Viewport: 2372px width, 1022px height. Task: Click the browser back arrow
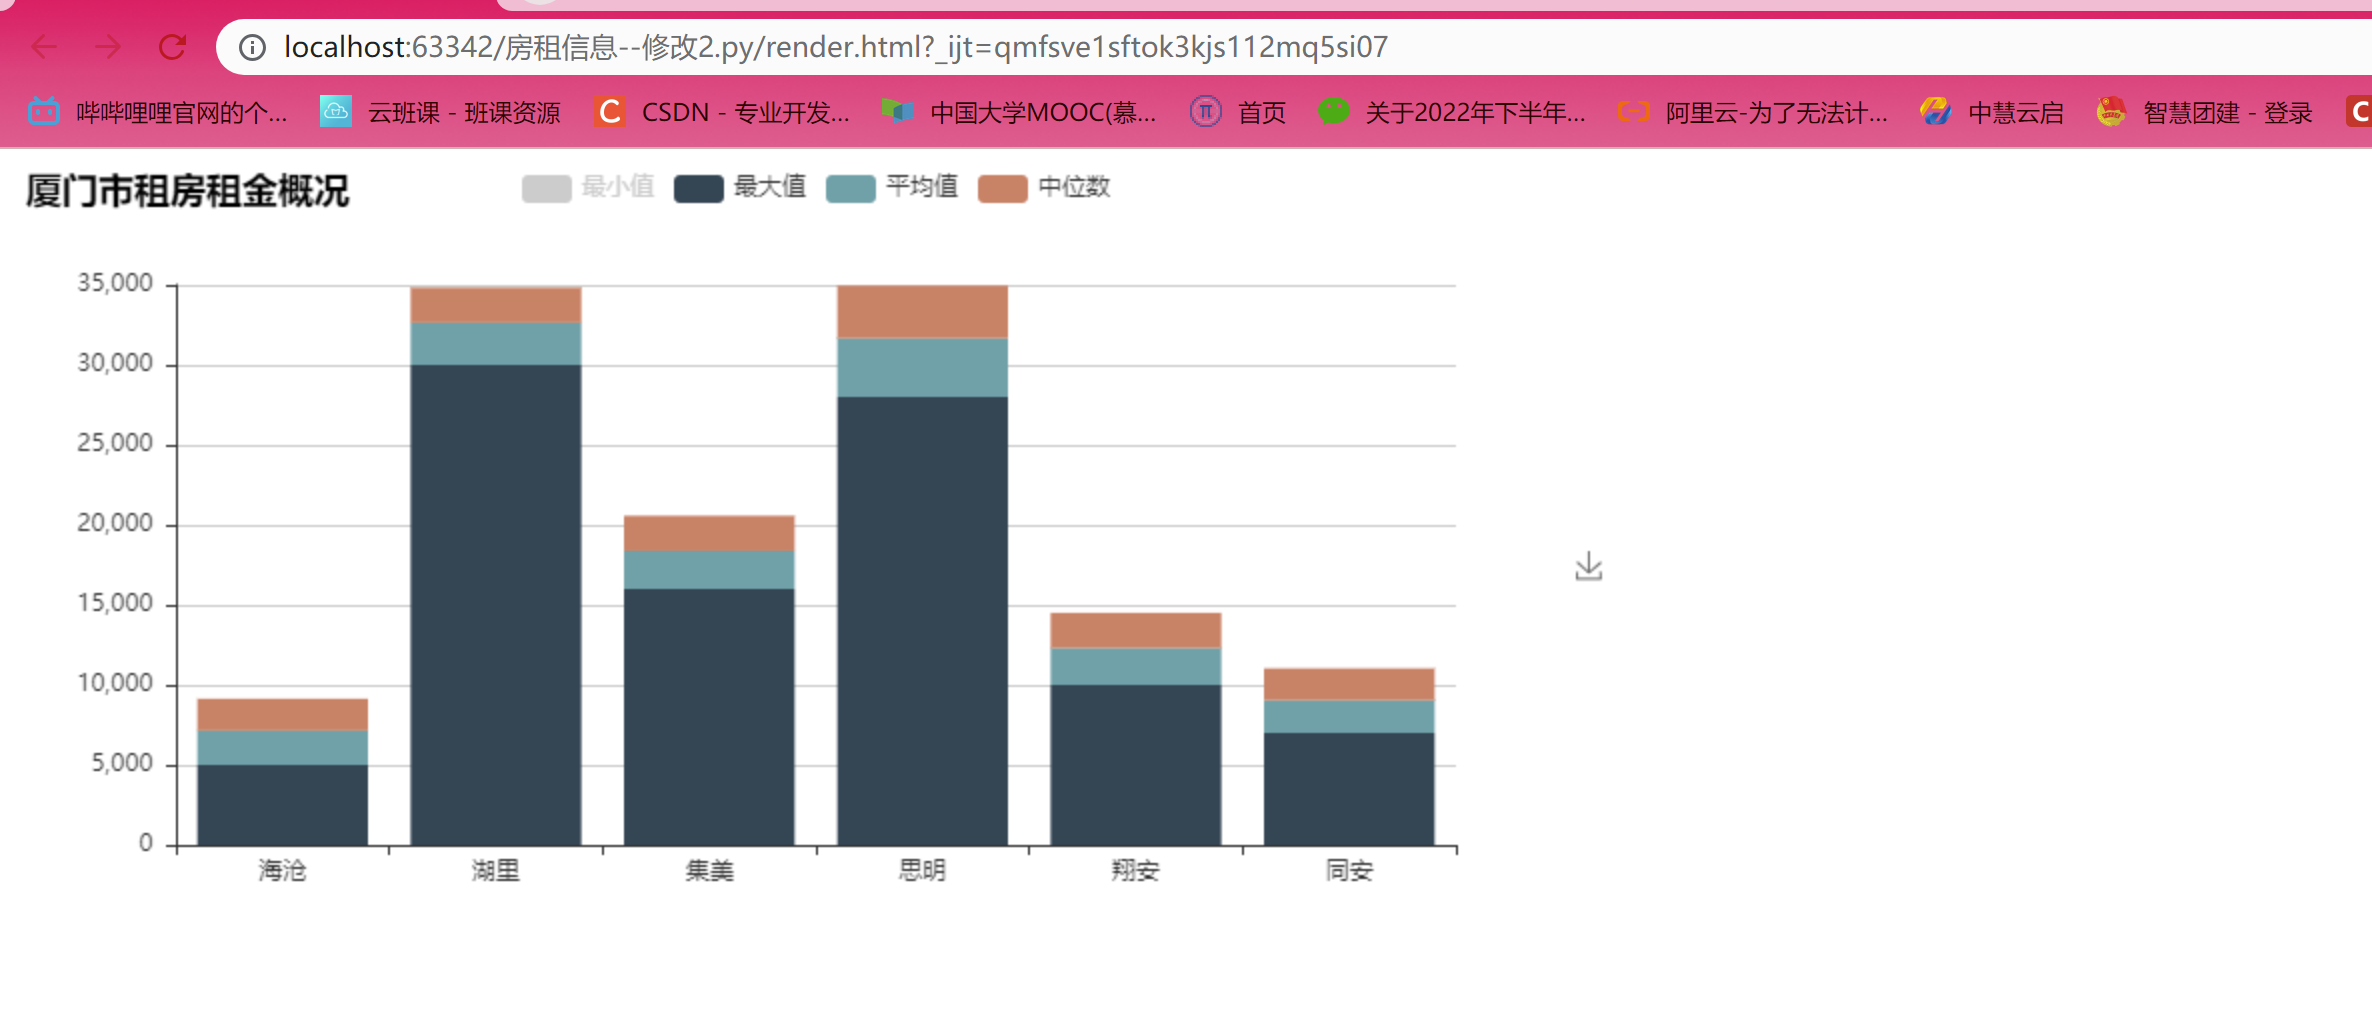[44, 47]
